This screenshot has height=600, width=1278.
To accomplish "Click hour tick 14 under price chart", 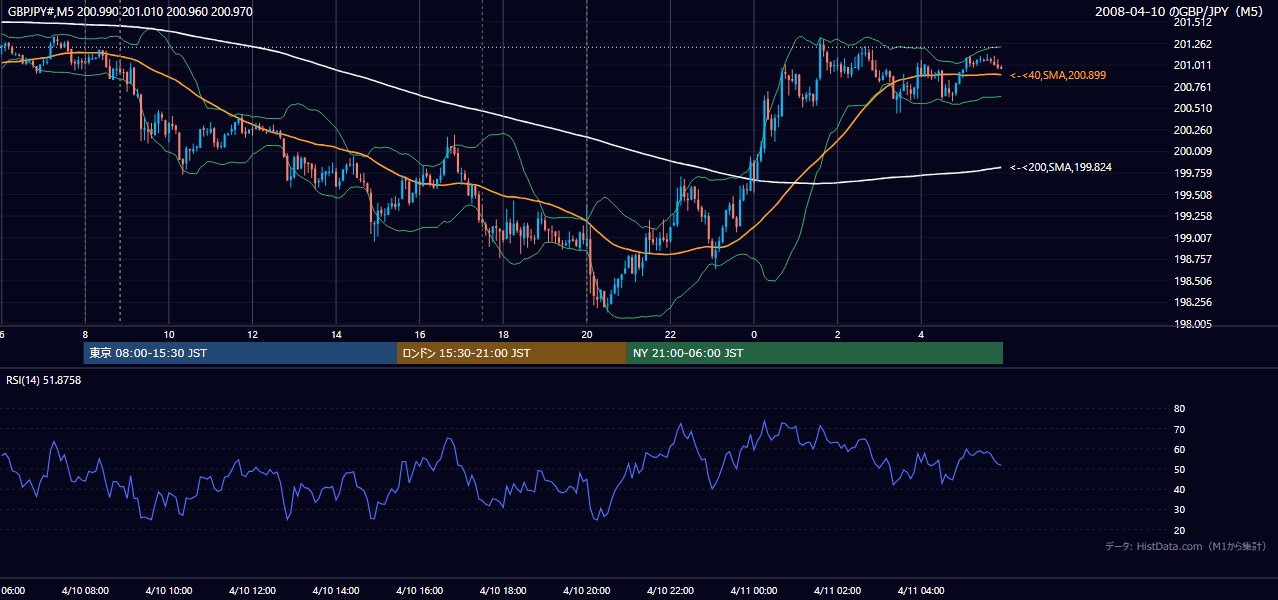I will [x=336, y=335].
